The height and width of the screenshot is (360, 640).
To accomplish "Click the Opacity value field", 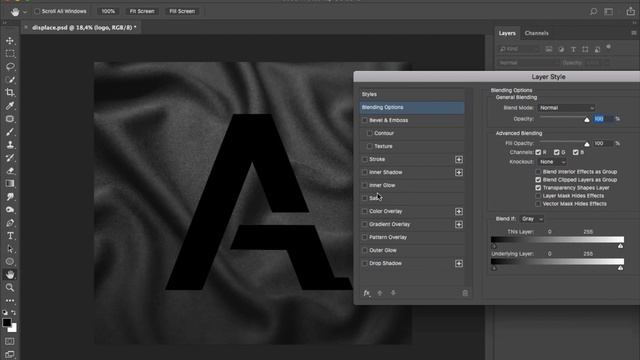I will [603, 119].
